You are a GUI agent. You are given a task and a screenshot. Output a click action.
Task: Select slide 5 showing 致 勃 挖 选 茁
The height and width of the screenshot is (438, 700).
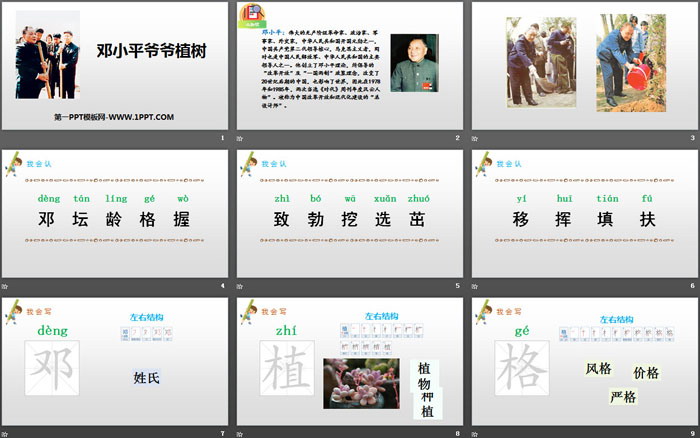pos(350,213)
